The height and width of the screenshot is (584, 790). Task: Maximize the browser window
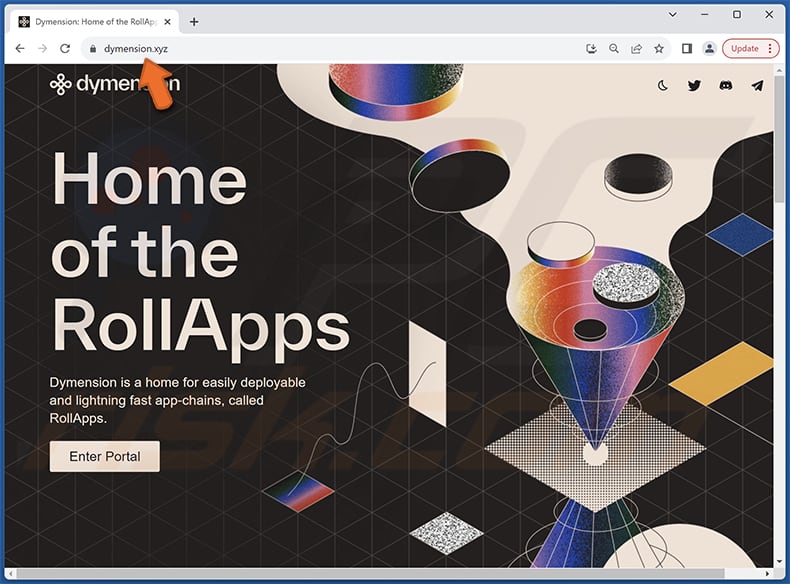(x=737, y=15)
